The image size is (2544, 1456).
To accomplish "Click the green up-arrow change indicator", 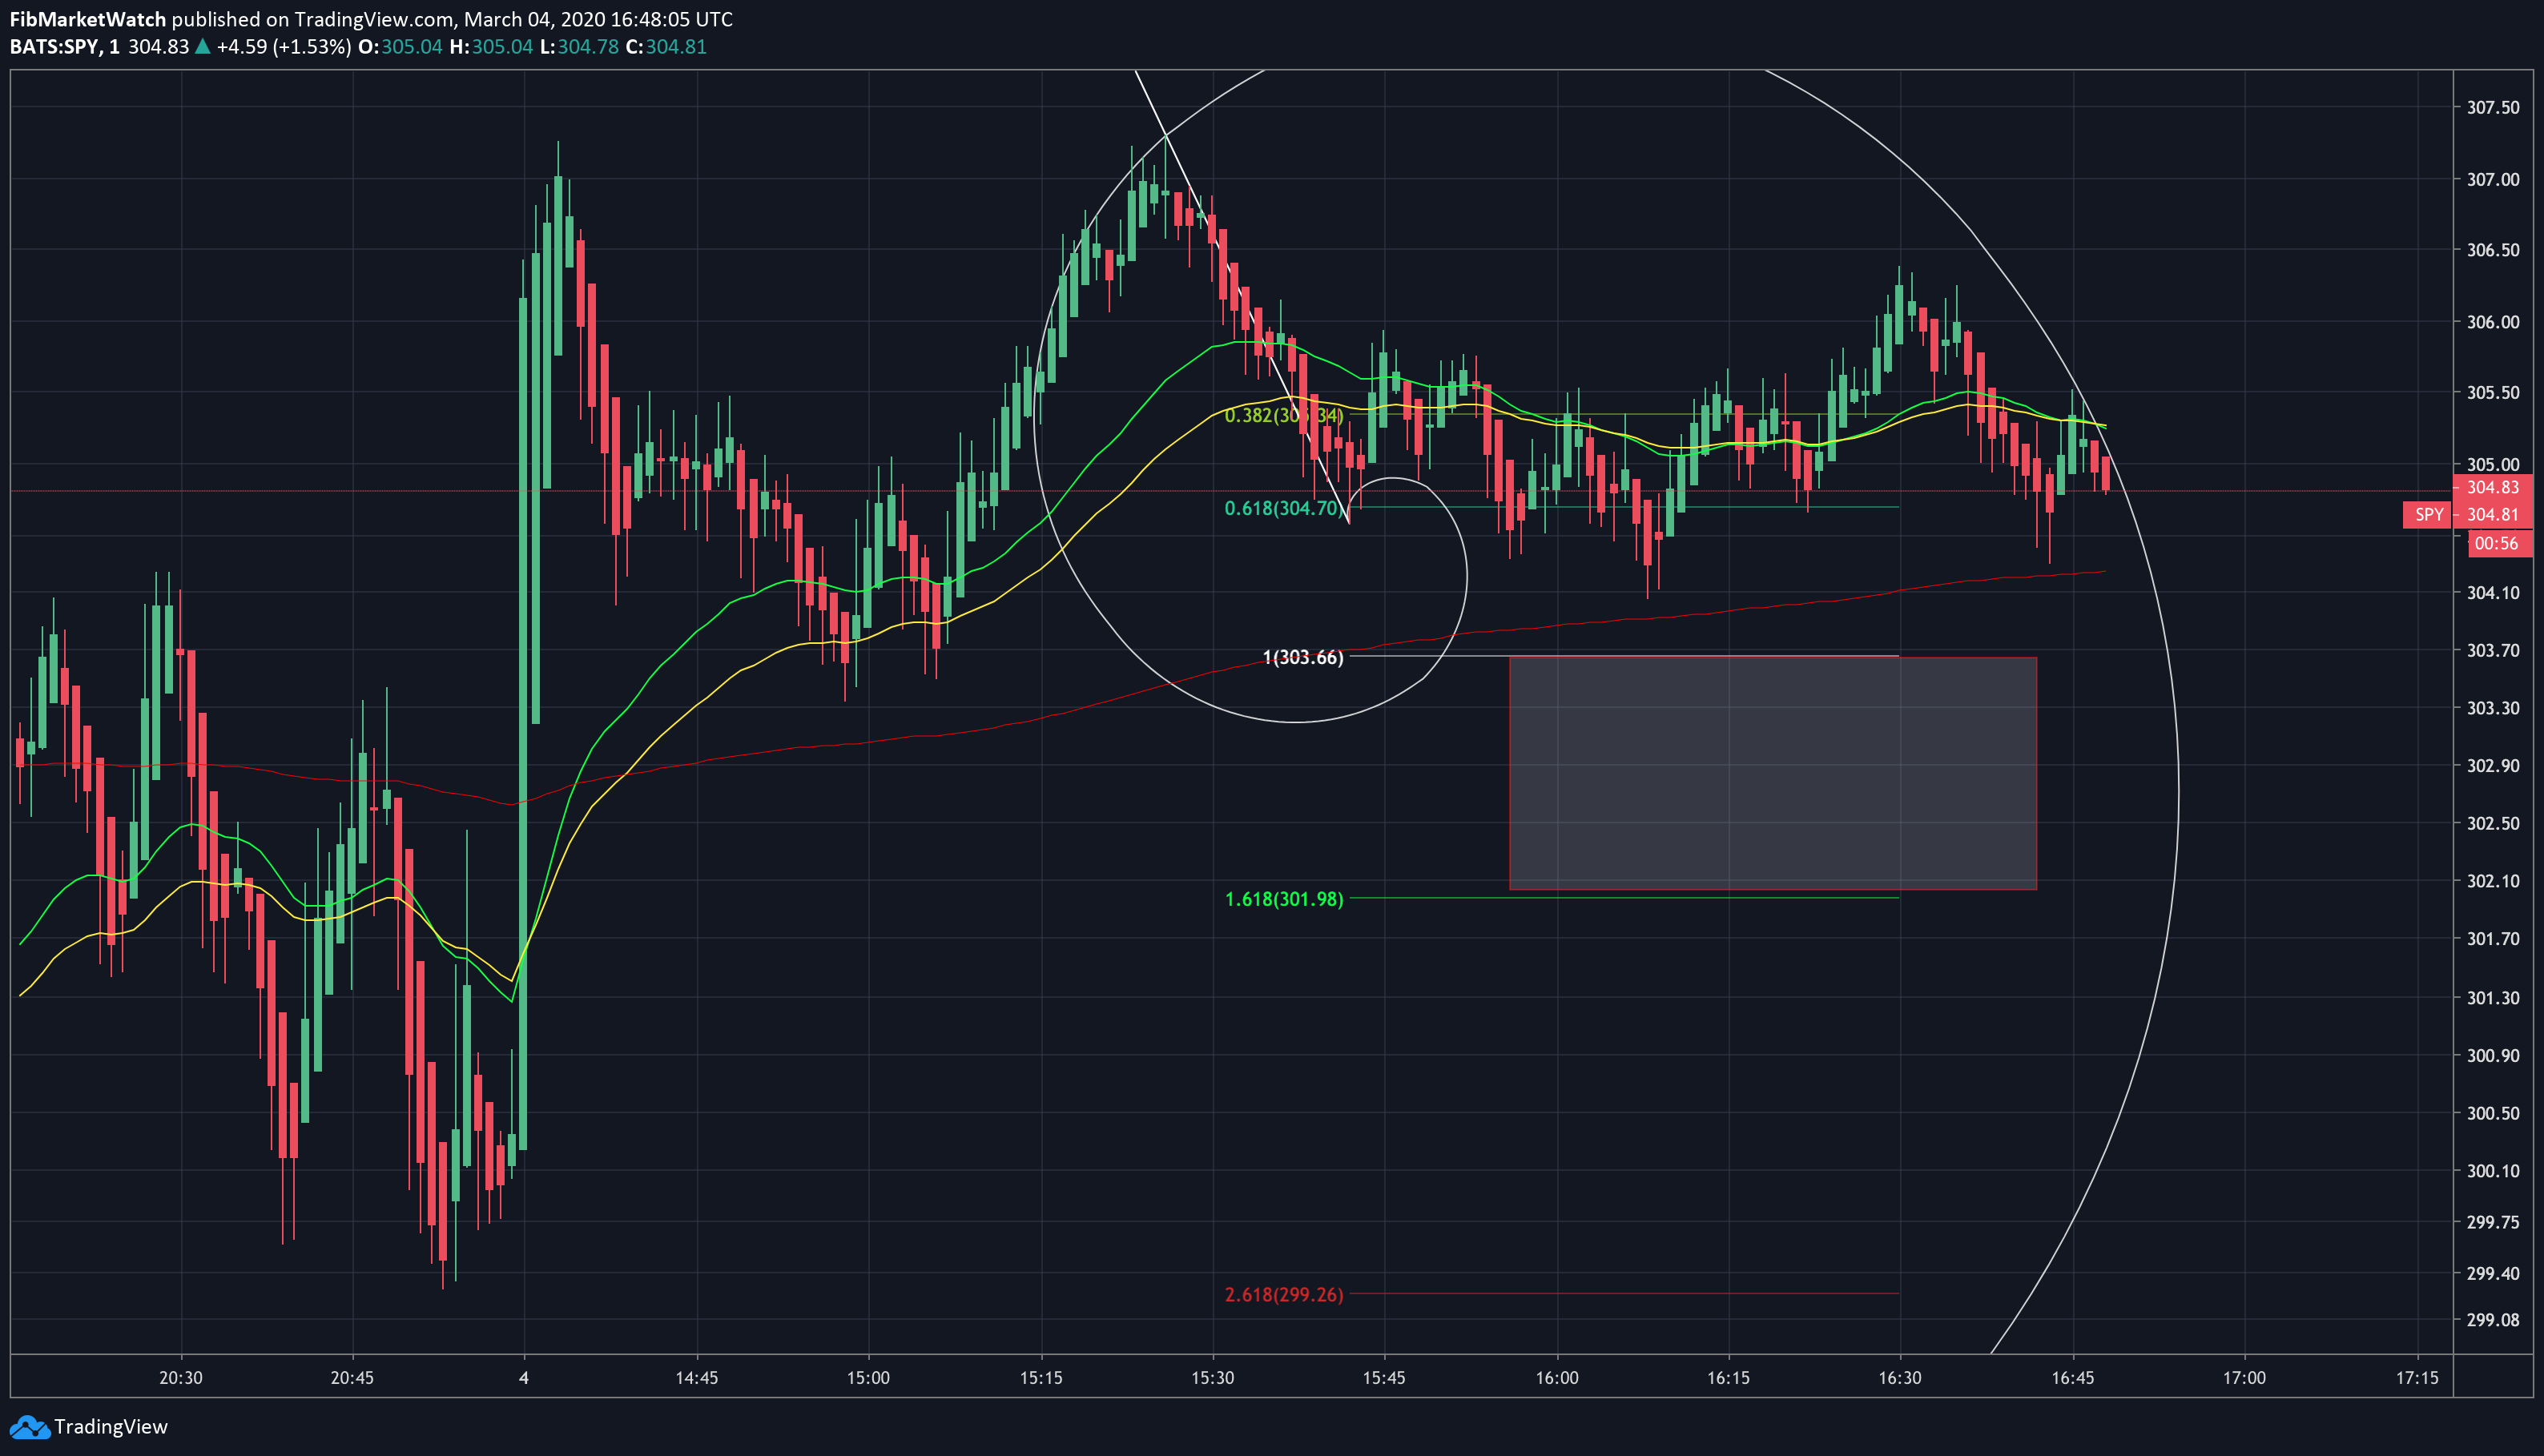I will click(x=203, y=46).
